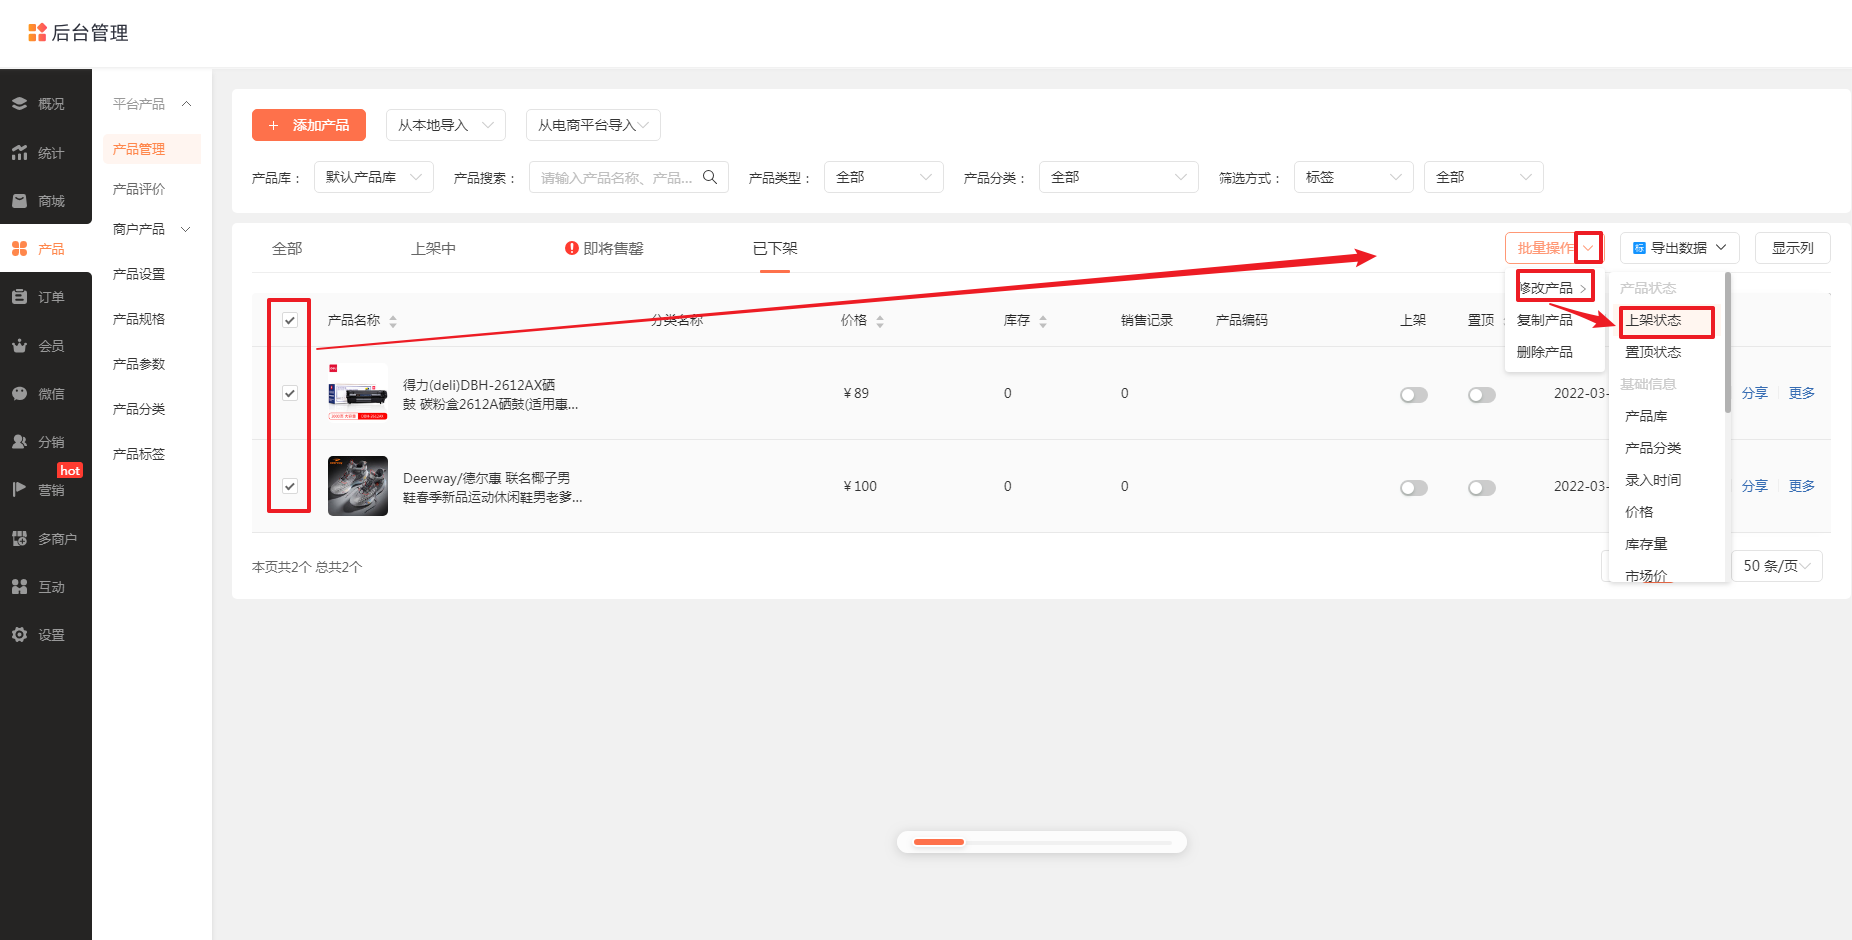Click the 导出数据 export icon
This screenshot has height=940, width=1852.
1639,248
